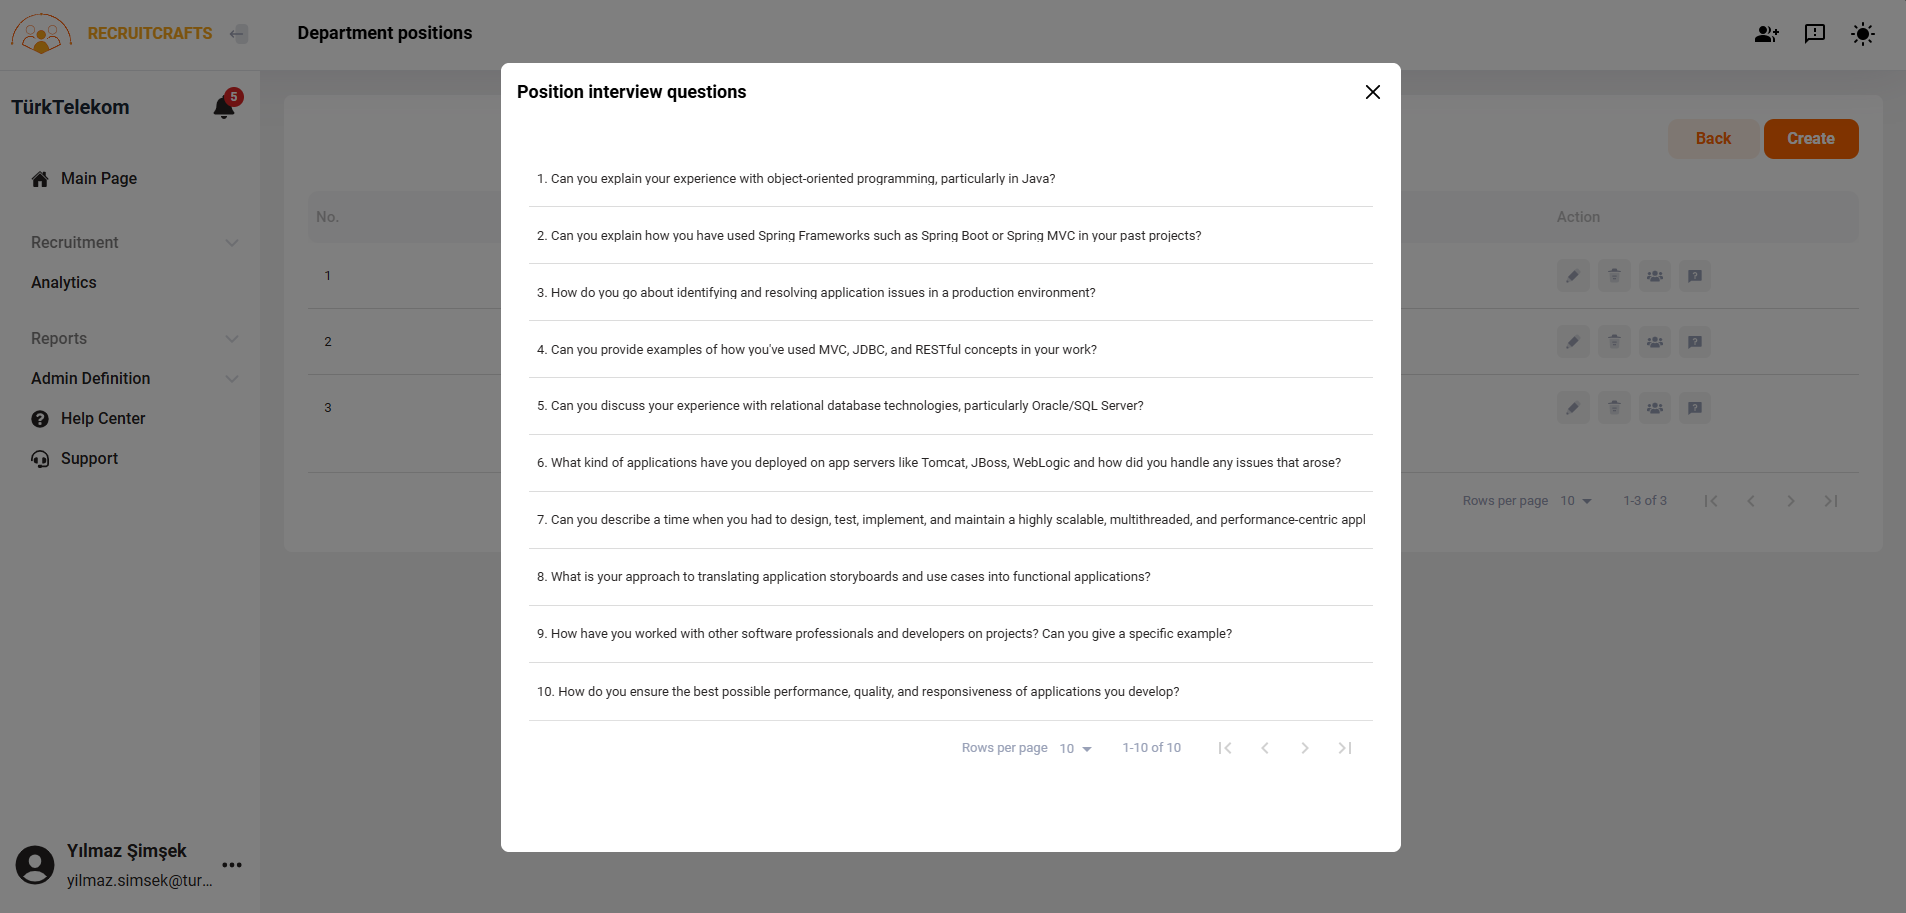Select interview question 5 about relational databases
Viewport: 1906px width, 913px height.
pyautogui.click(x=846, y=406)
